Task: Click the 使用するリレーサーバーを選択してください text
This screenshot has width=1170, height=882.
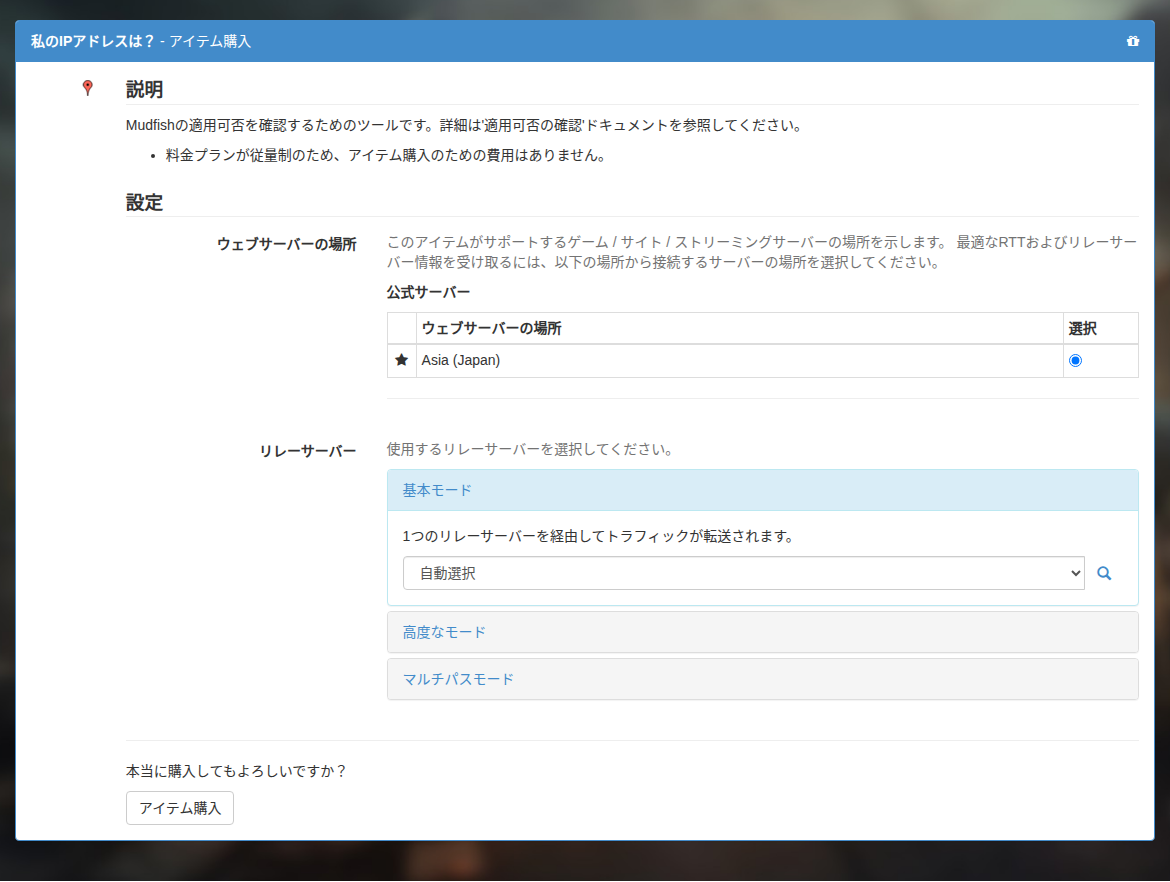Action: [530, 449]
